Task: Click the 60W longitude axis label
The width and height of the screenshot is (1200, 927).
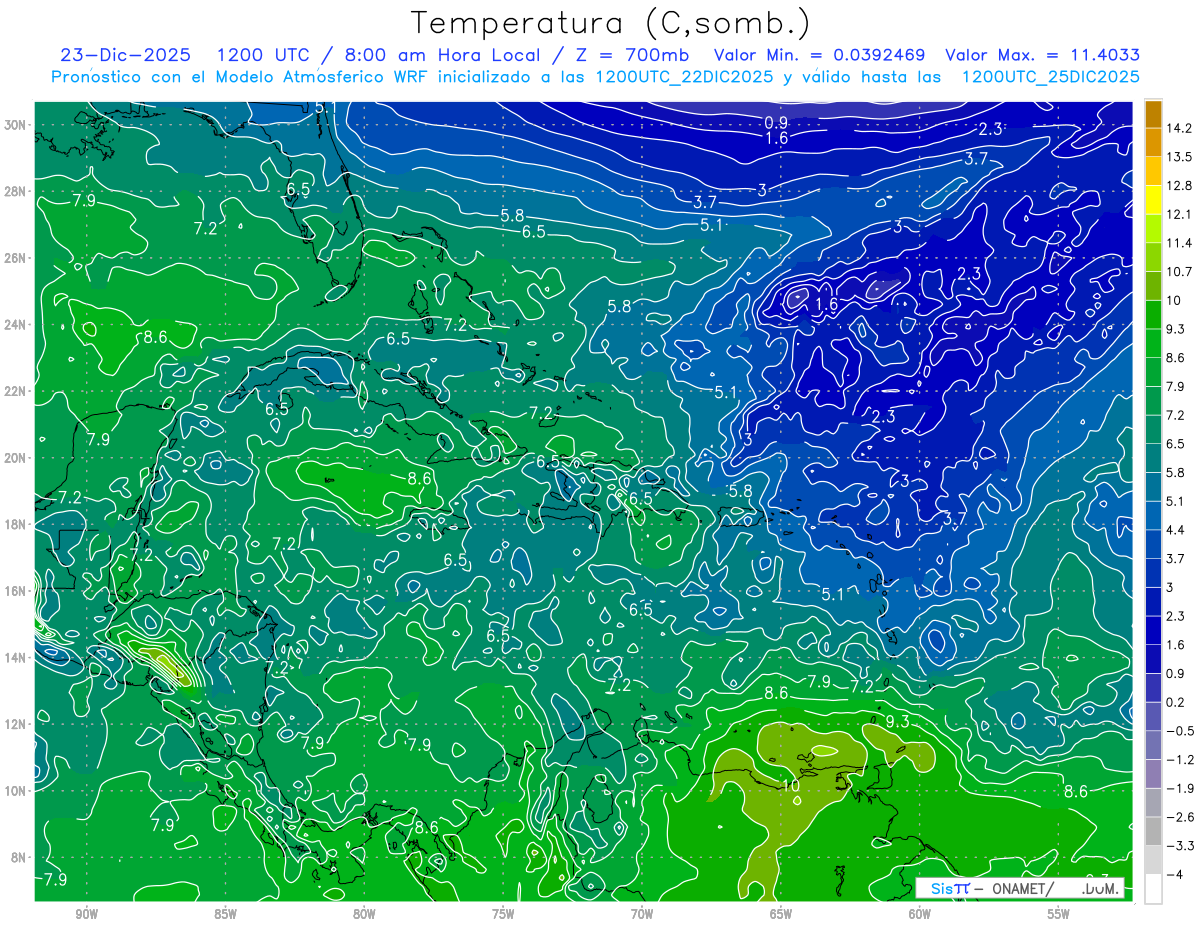Action: pos(920,915)
